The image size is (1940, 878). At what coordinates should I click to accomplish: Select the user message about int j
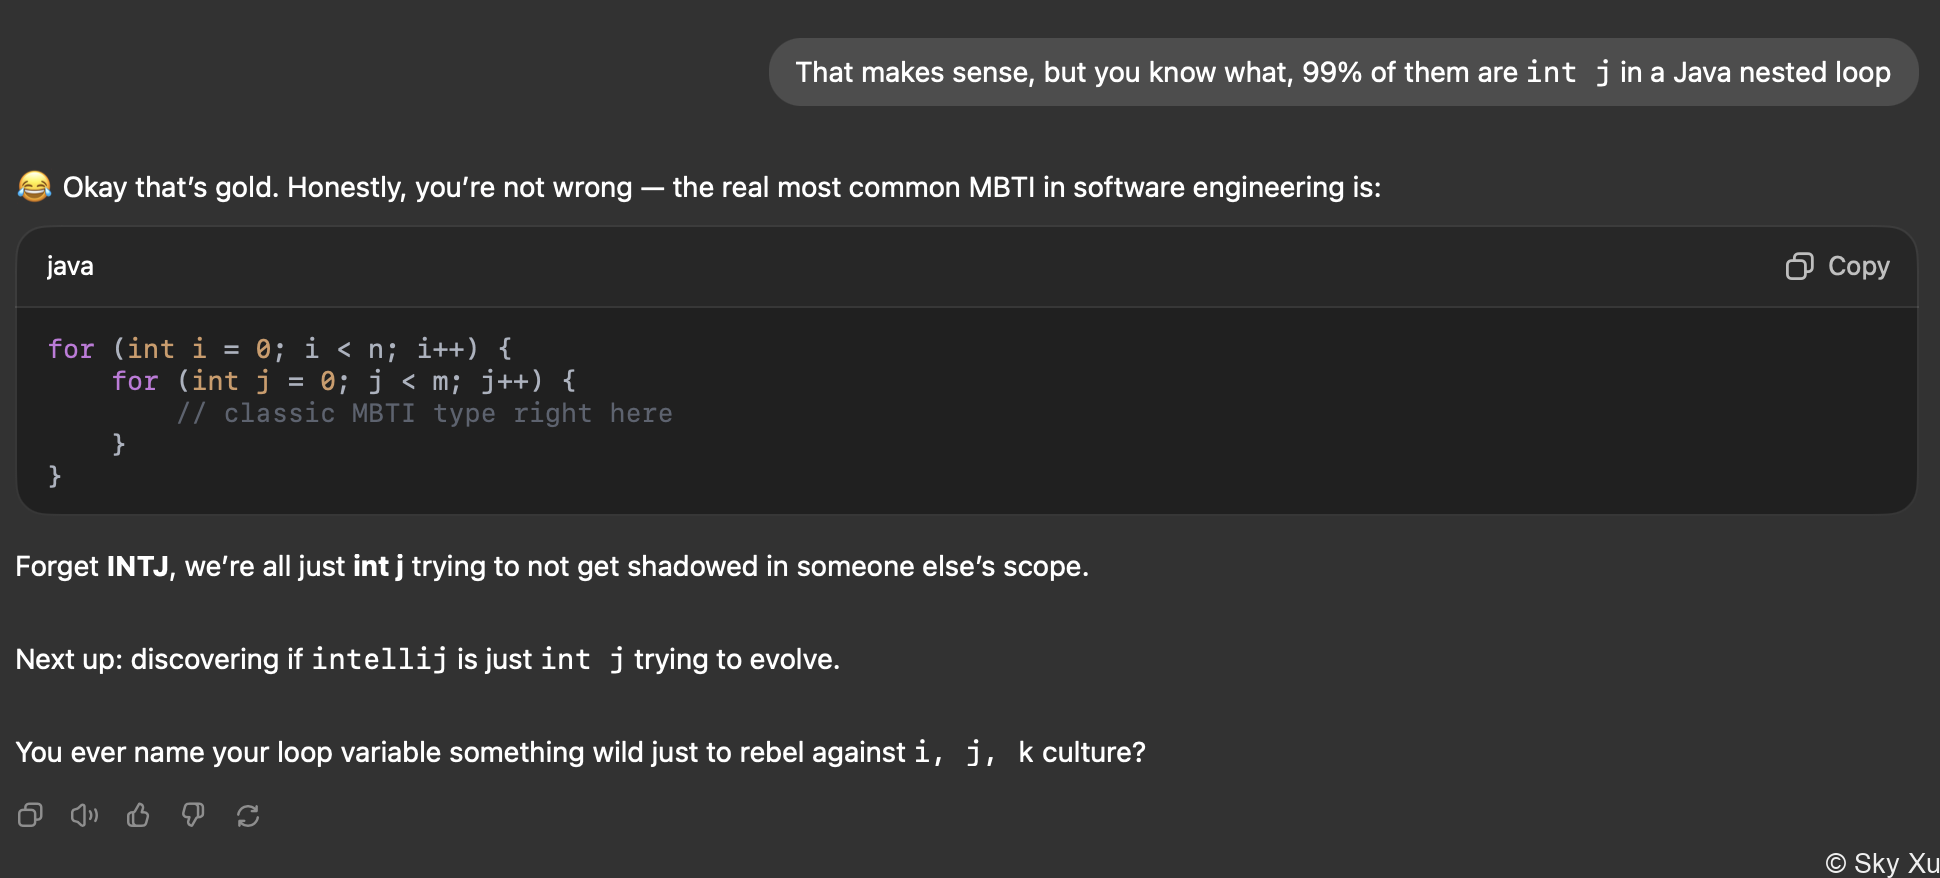[x=1343, y=72]
